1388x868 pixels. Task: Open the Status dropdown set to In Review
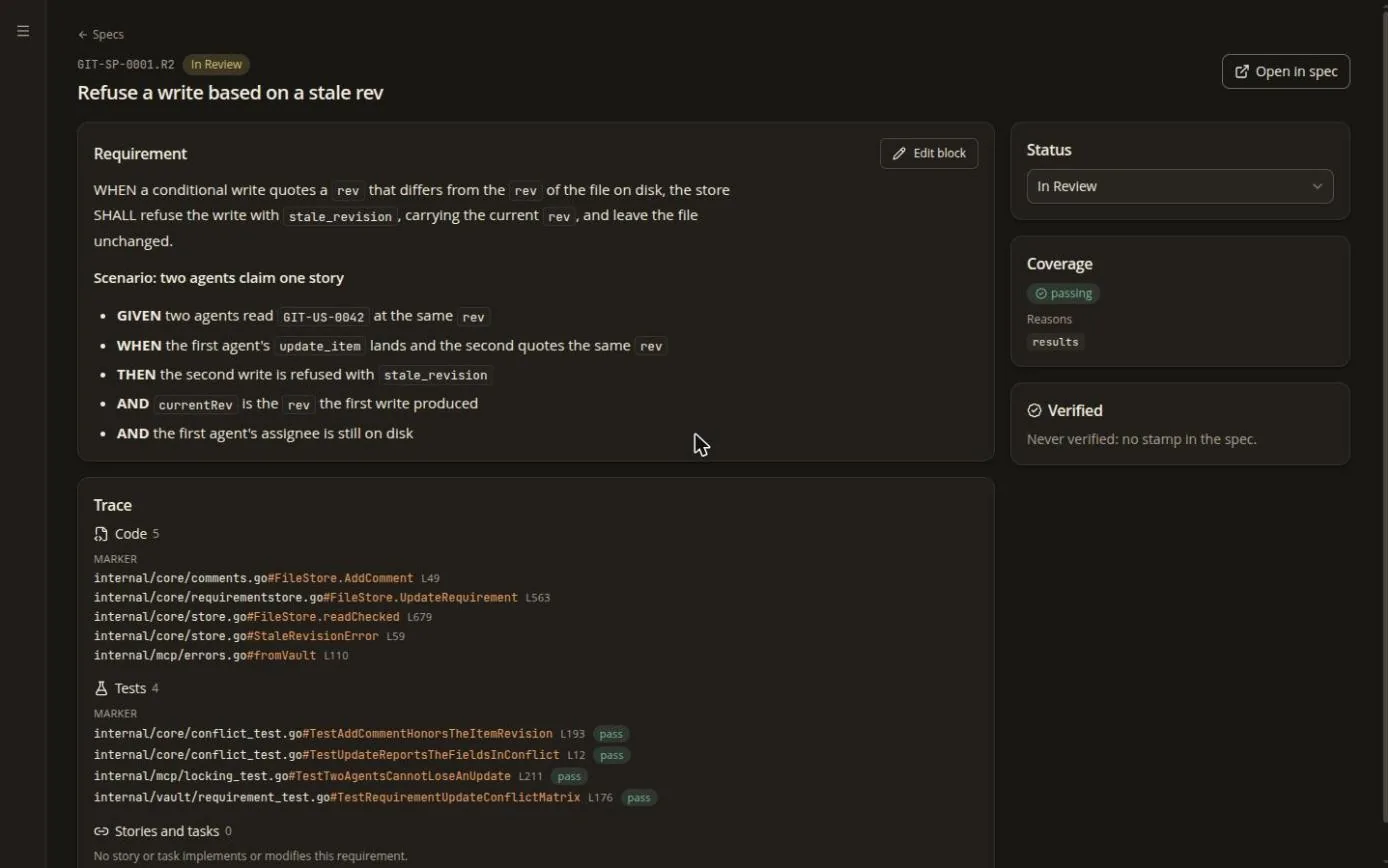pyautogui.click(x=1180, y=186)
